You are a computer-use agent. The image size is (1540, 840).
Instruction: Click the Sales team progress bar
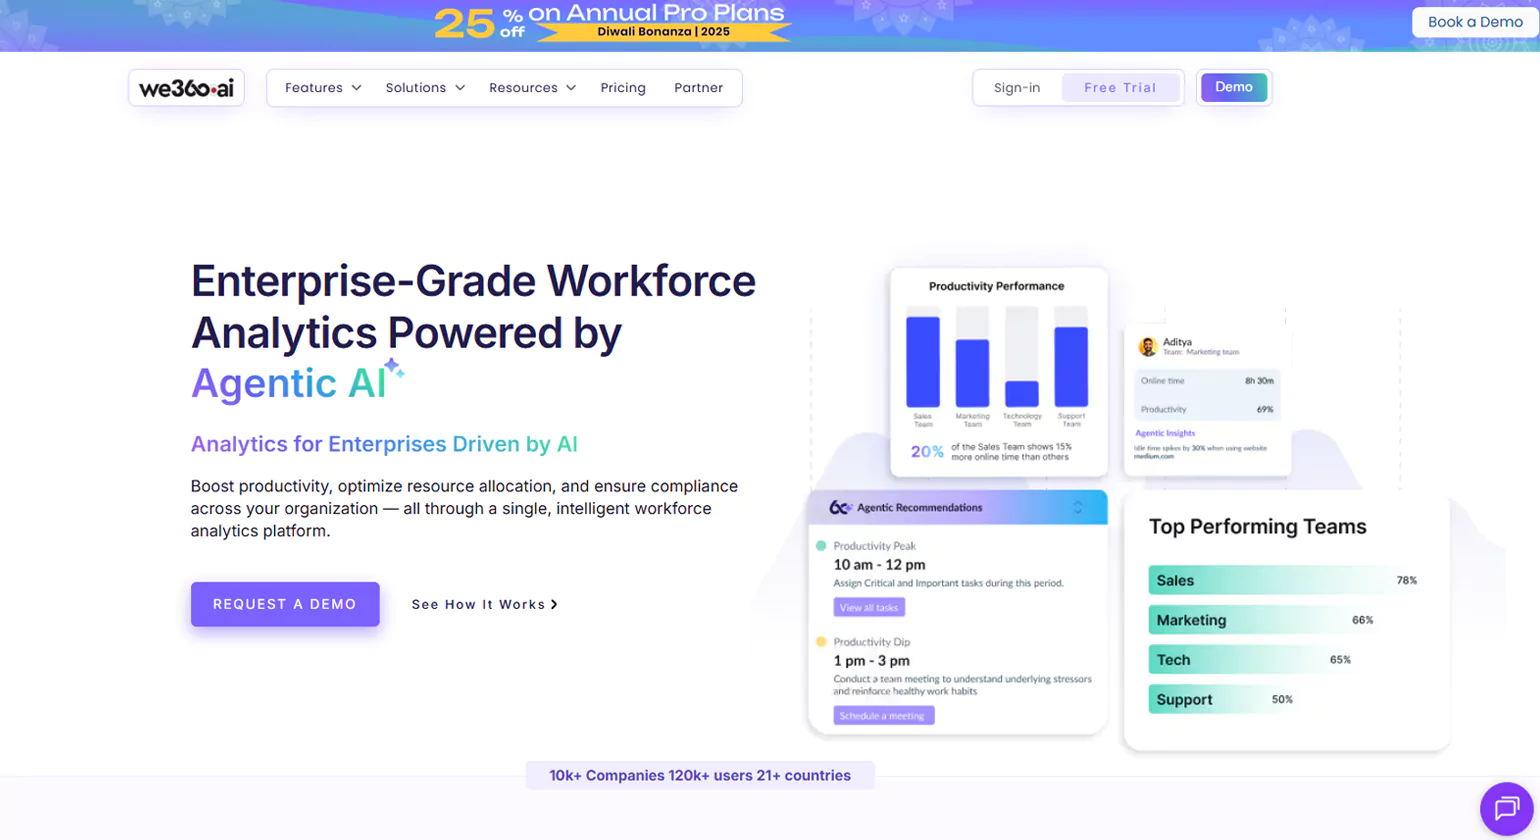pos(1270,580)
